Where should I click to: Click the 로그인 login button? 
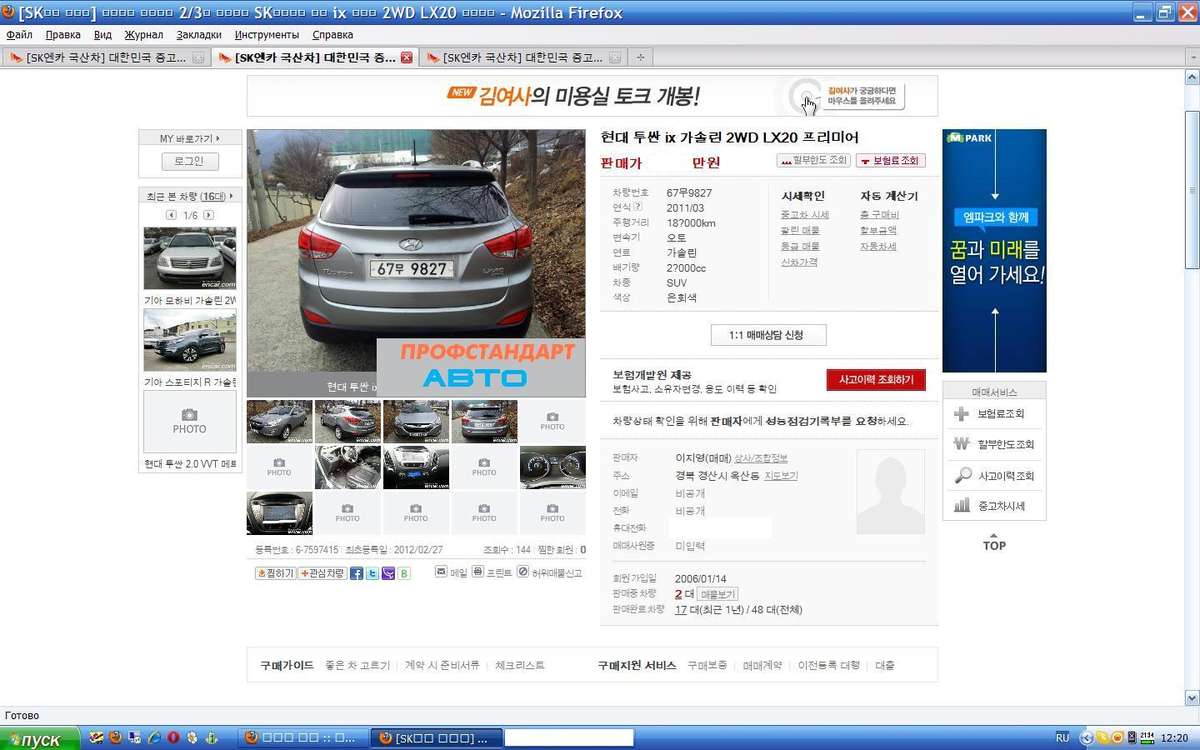(190, 161)
